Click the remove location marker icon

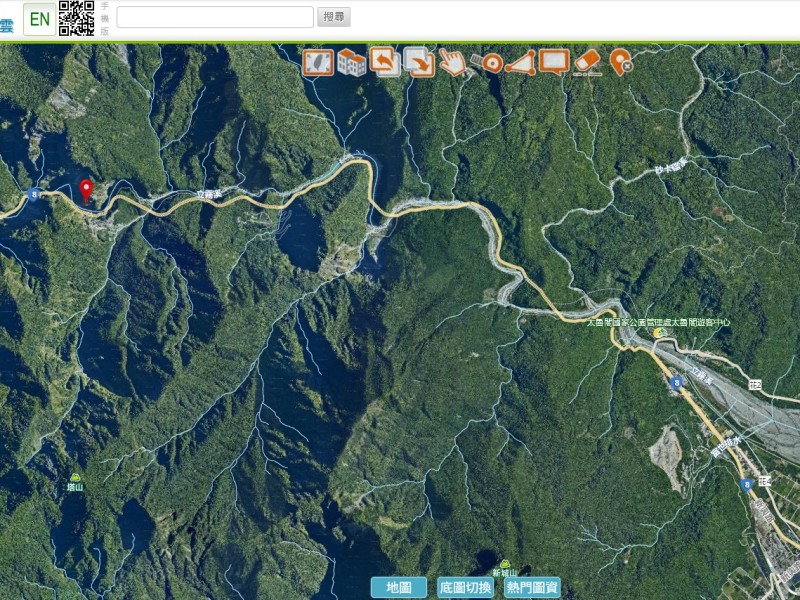coord(621,62)
